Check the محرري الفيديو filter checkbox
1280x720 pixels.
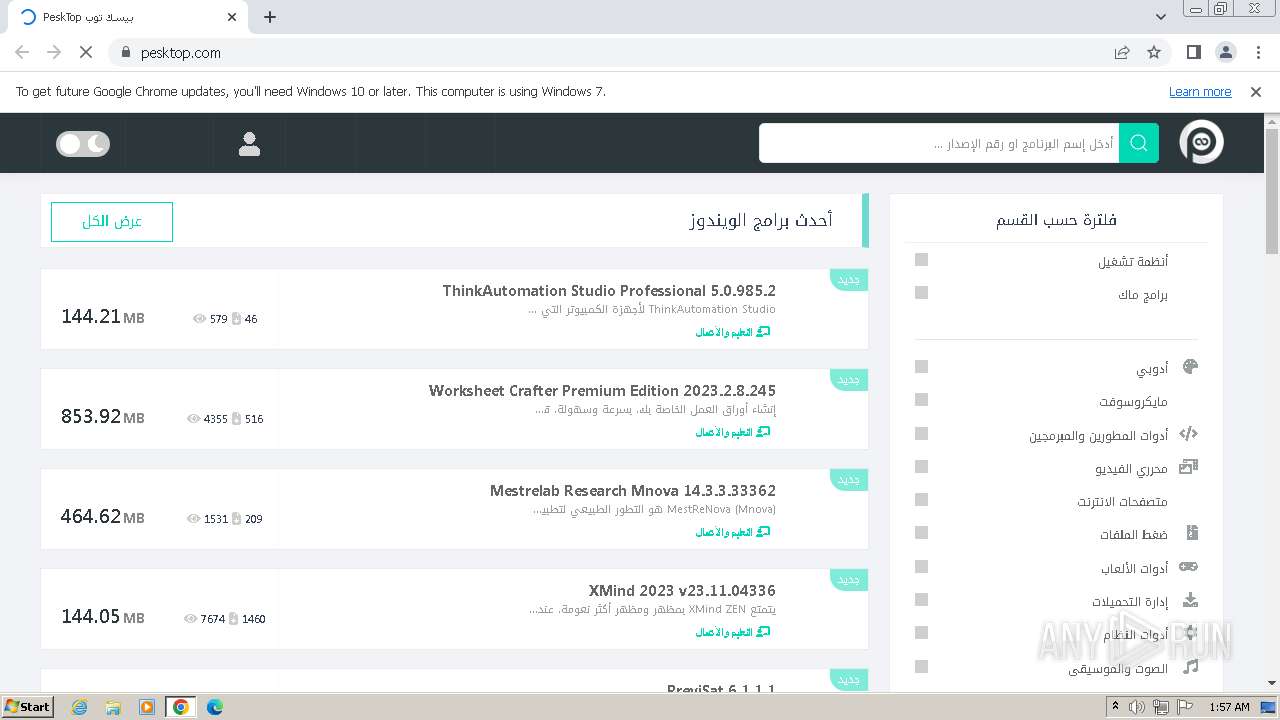(x=922, y=467)
